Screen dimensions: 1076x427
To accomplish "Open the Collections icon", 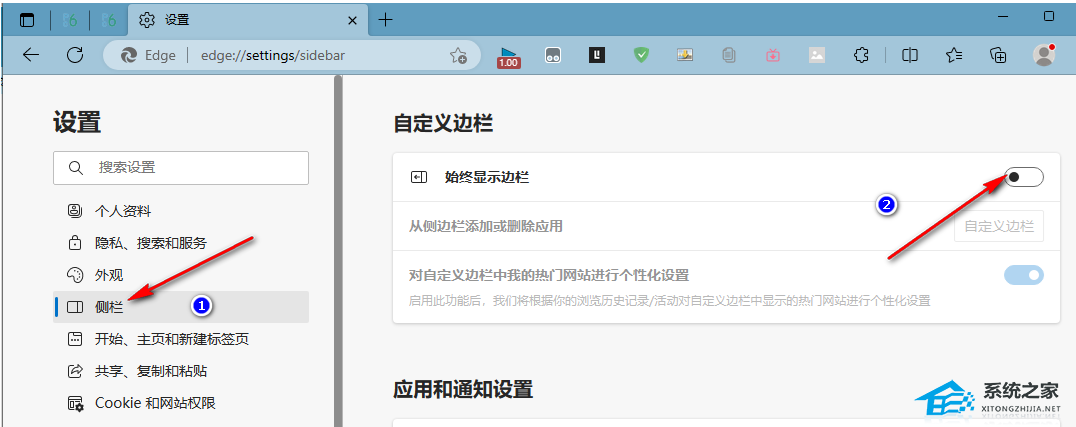I will pyautogui.click(x=998, y=56).
